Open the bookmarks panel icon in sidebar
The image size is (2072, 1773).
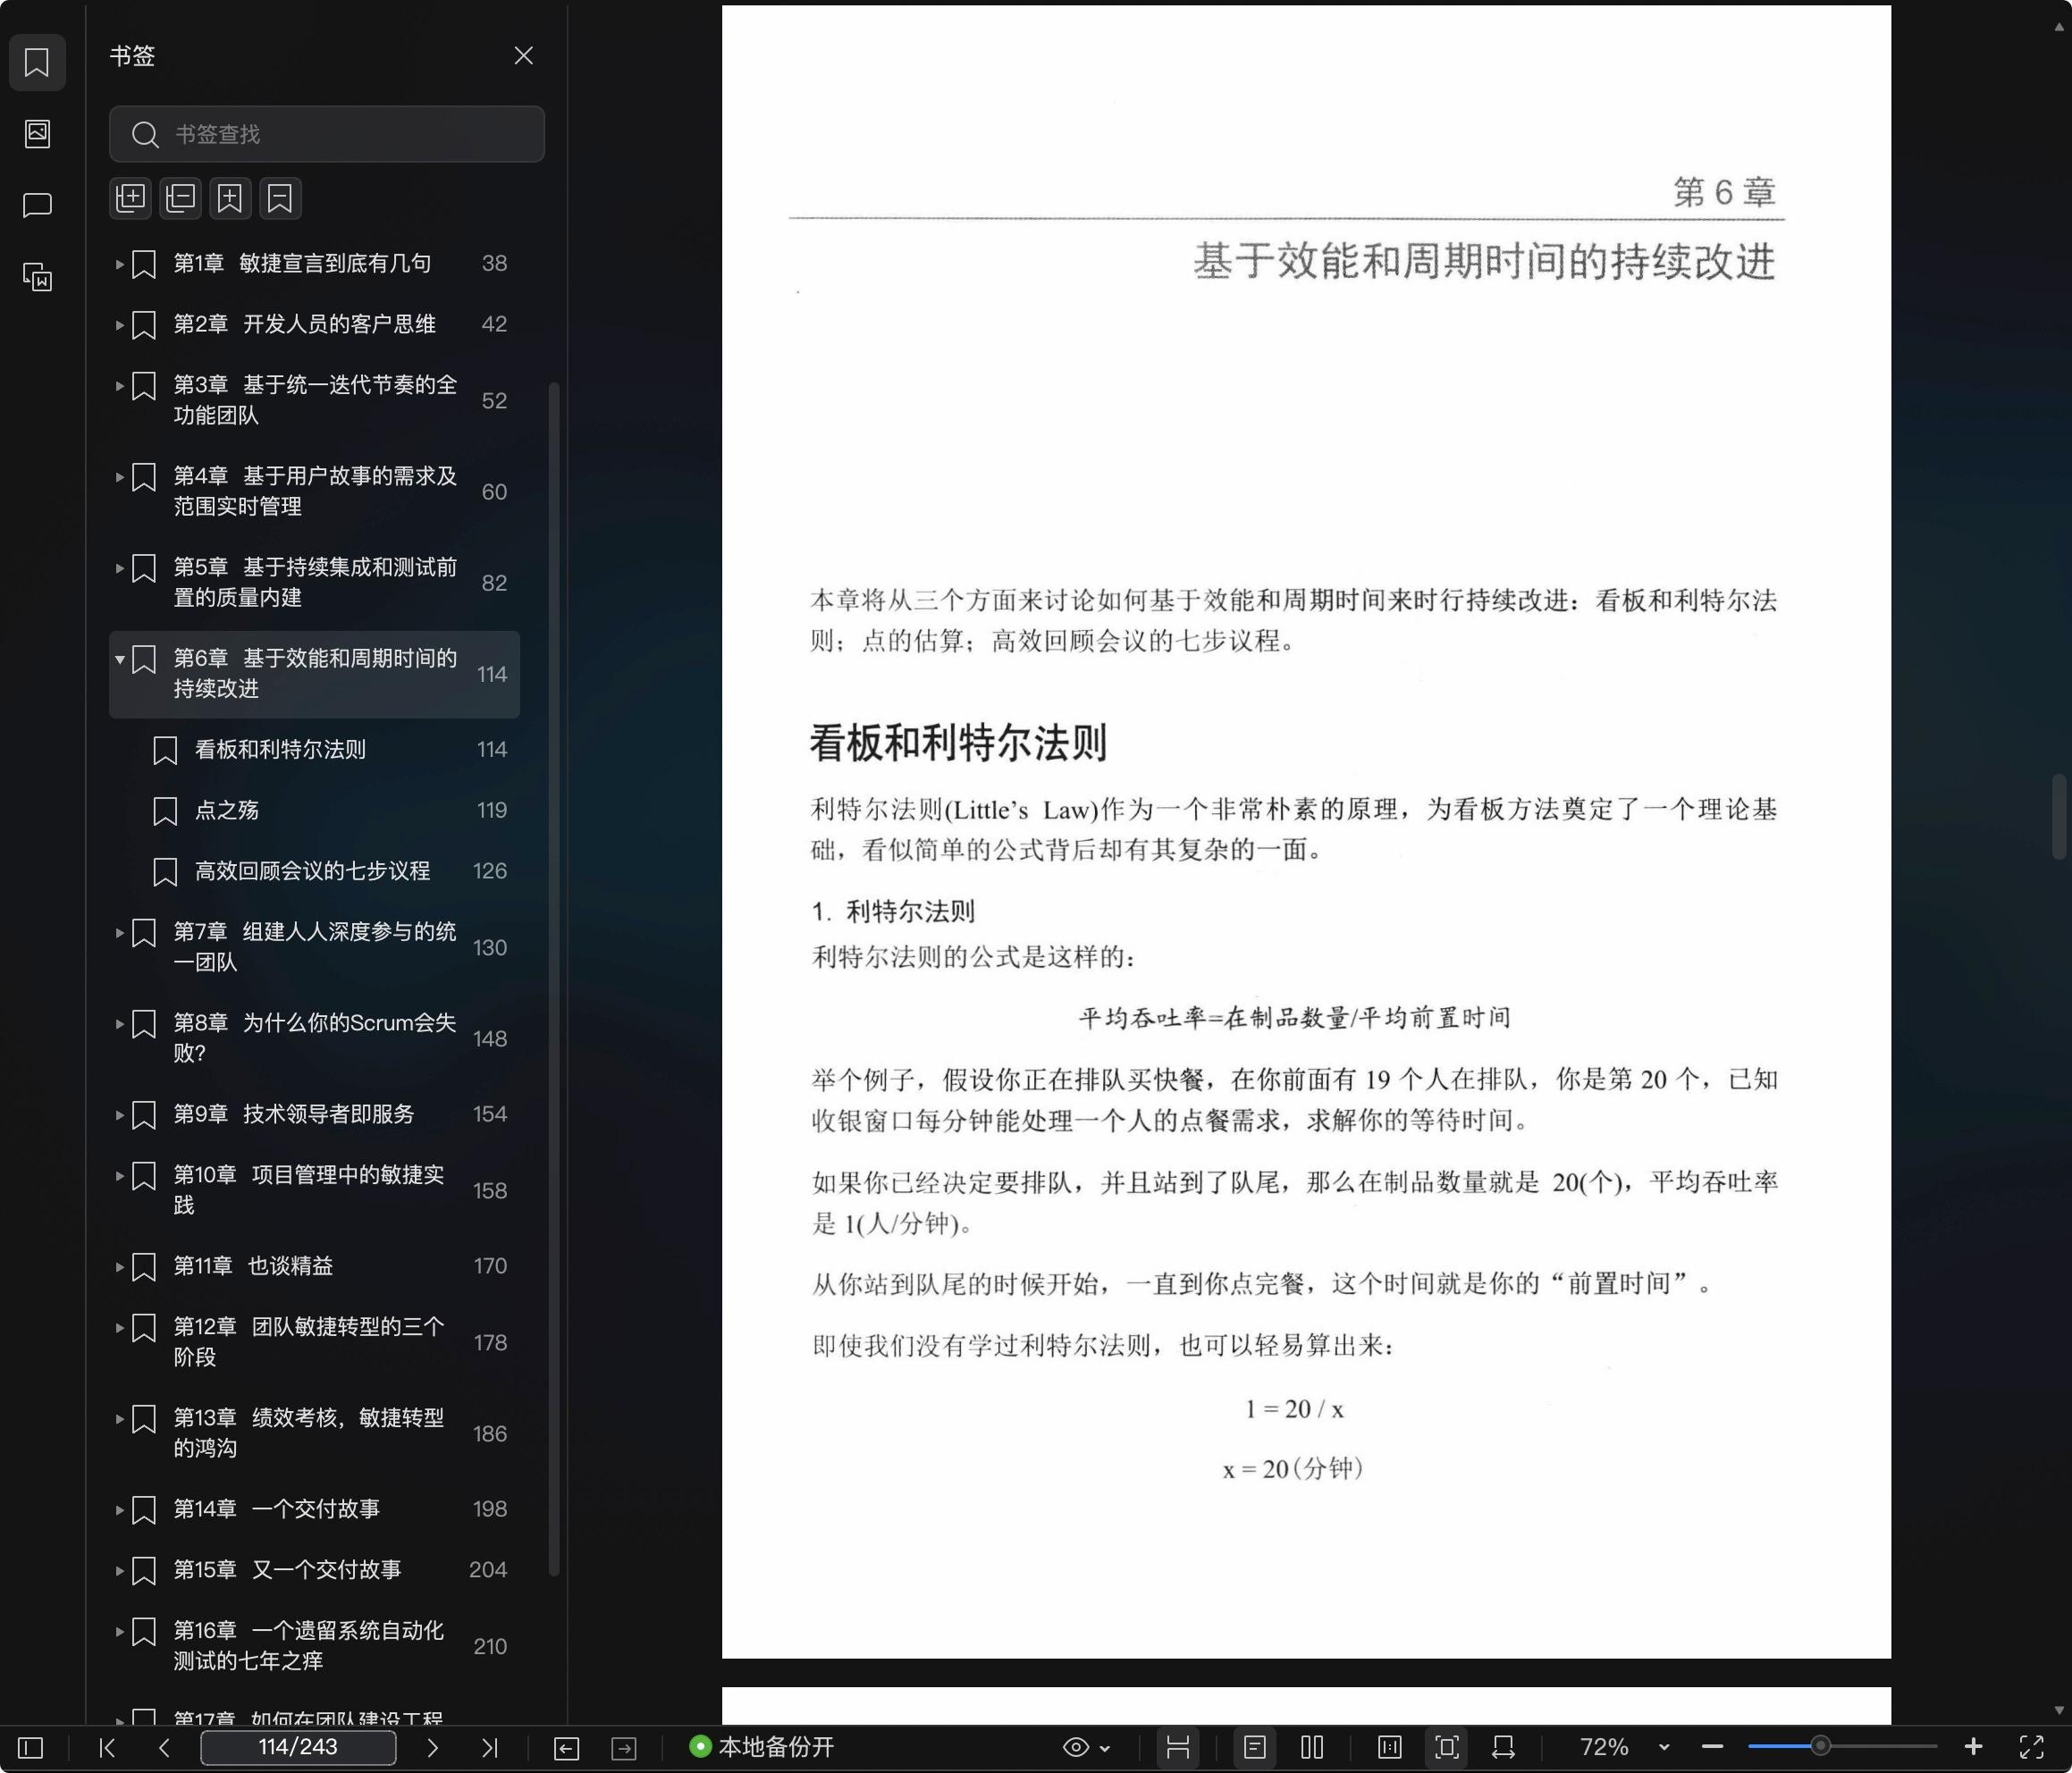tap(37, 62)
